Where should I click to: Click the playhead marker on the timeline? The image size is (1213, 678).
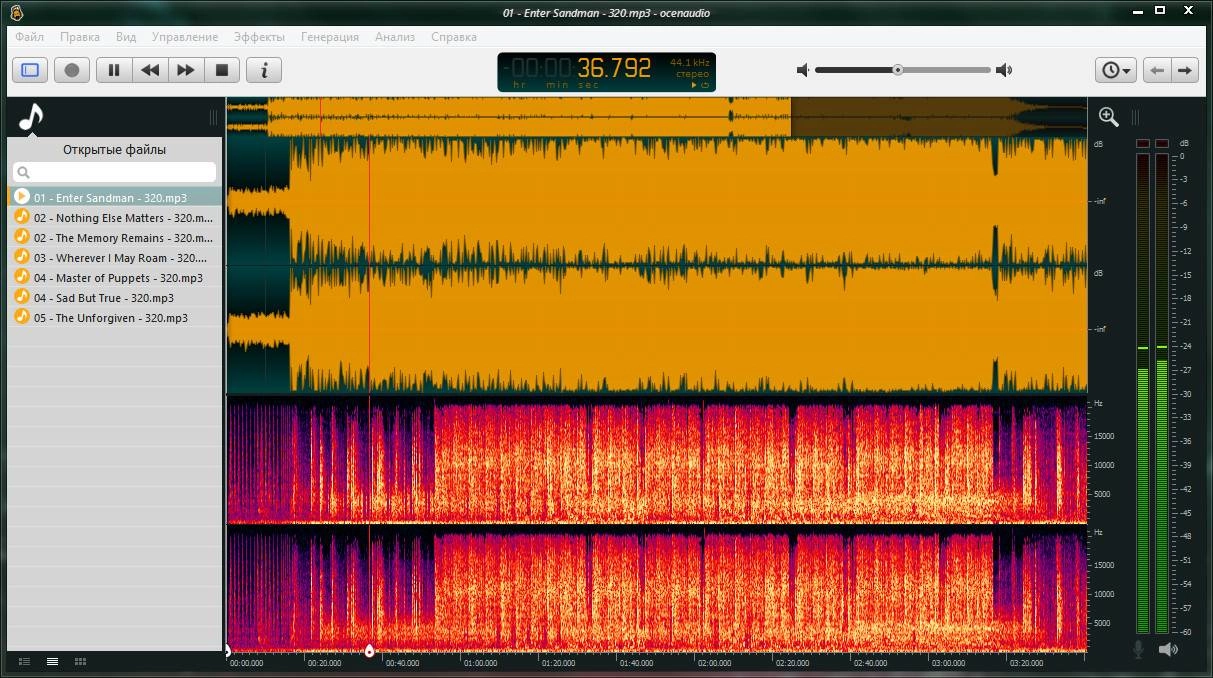click(369, 651)
